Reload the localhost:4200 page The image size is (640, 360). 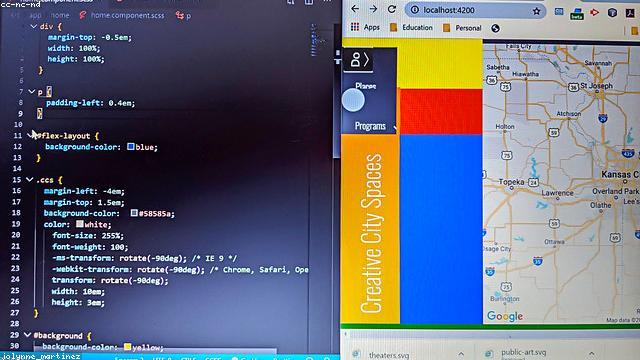coord(391,9)
